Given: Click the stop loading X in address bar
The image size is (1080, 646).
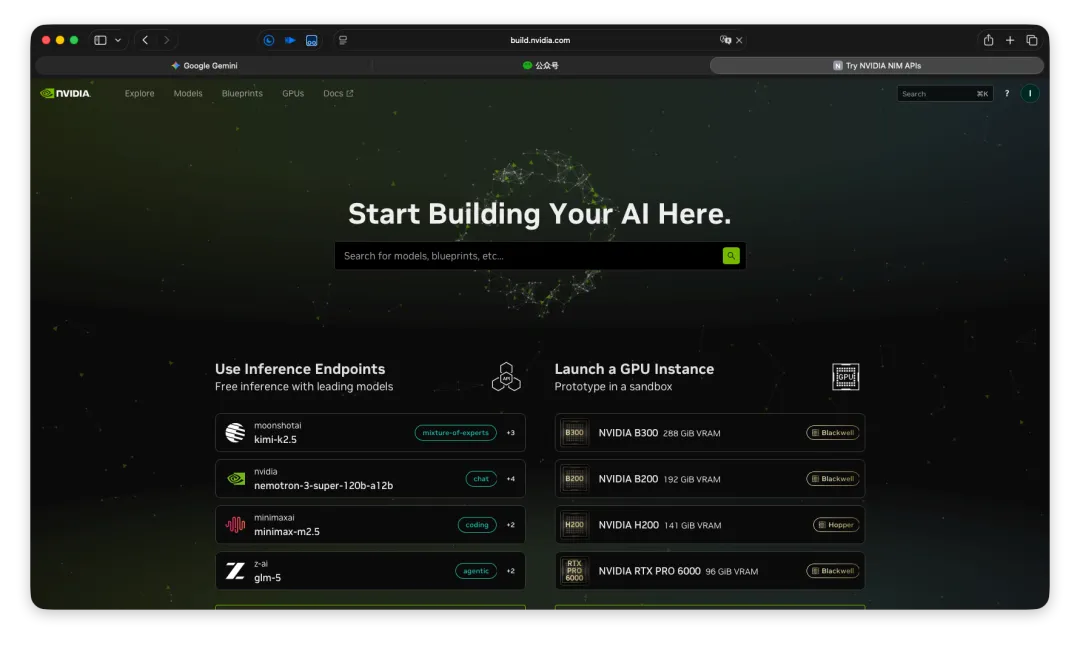Looking at the screenshot, I should pyautogui.click(x=739, y=40).
